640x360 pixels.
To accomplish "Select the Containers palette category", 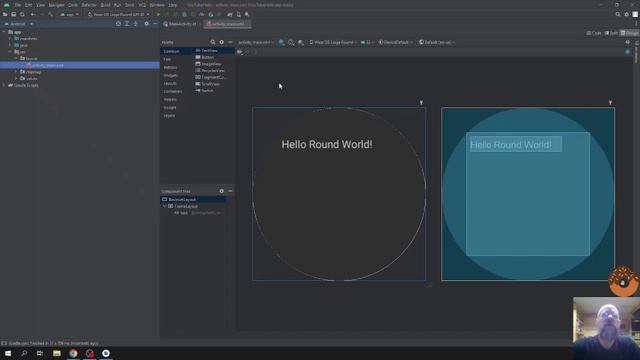I will [x=173, y=91].
